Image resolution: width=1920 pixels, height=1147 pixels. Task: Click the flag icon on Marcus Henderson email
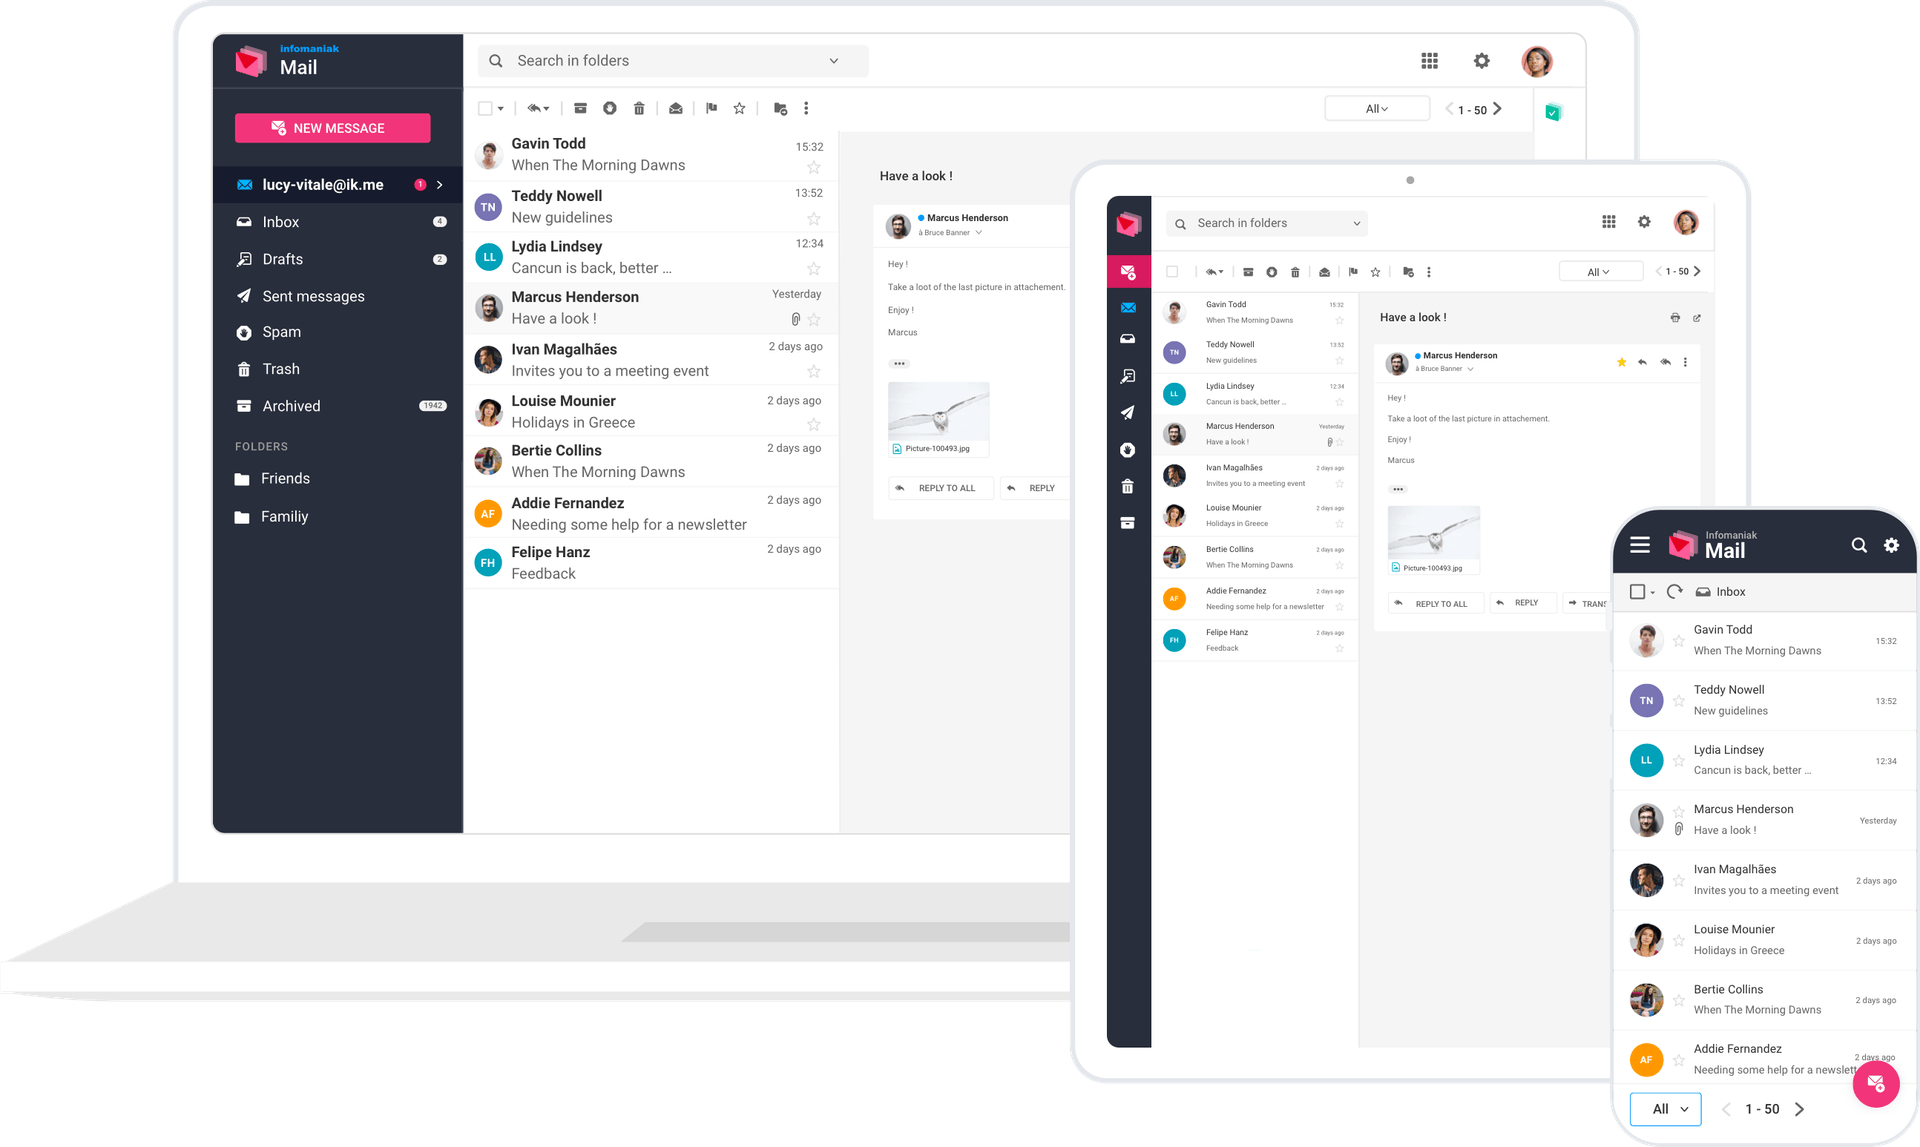point(707,109)
